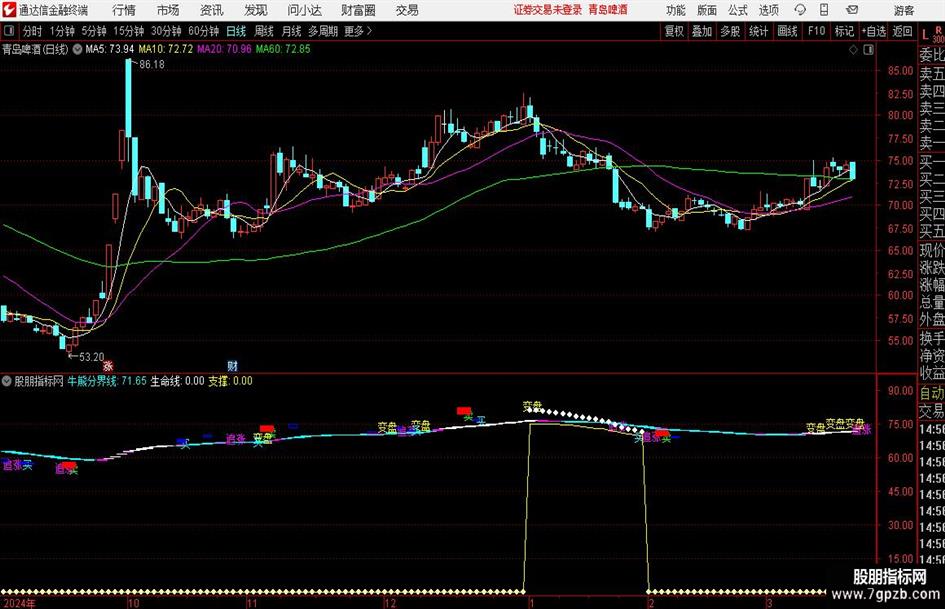This screenshot has width=945, height=609.
Task: Open the 资讯 menu
Action: pos(212,10)
